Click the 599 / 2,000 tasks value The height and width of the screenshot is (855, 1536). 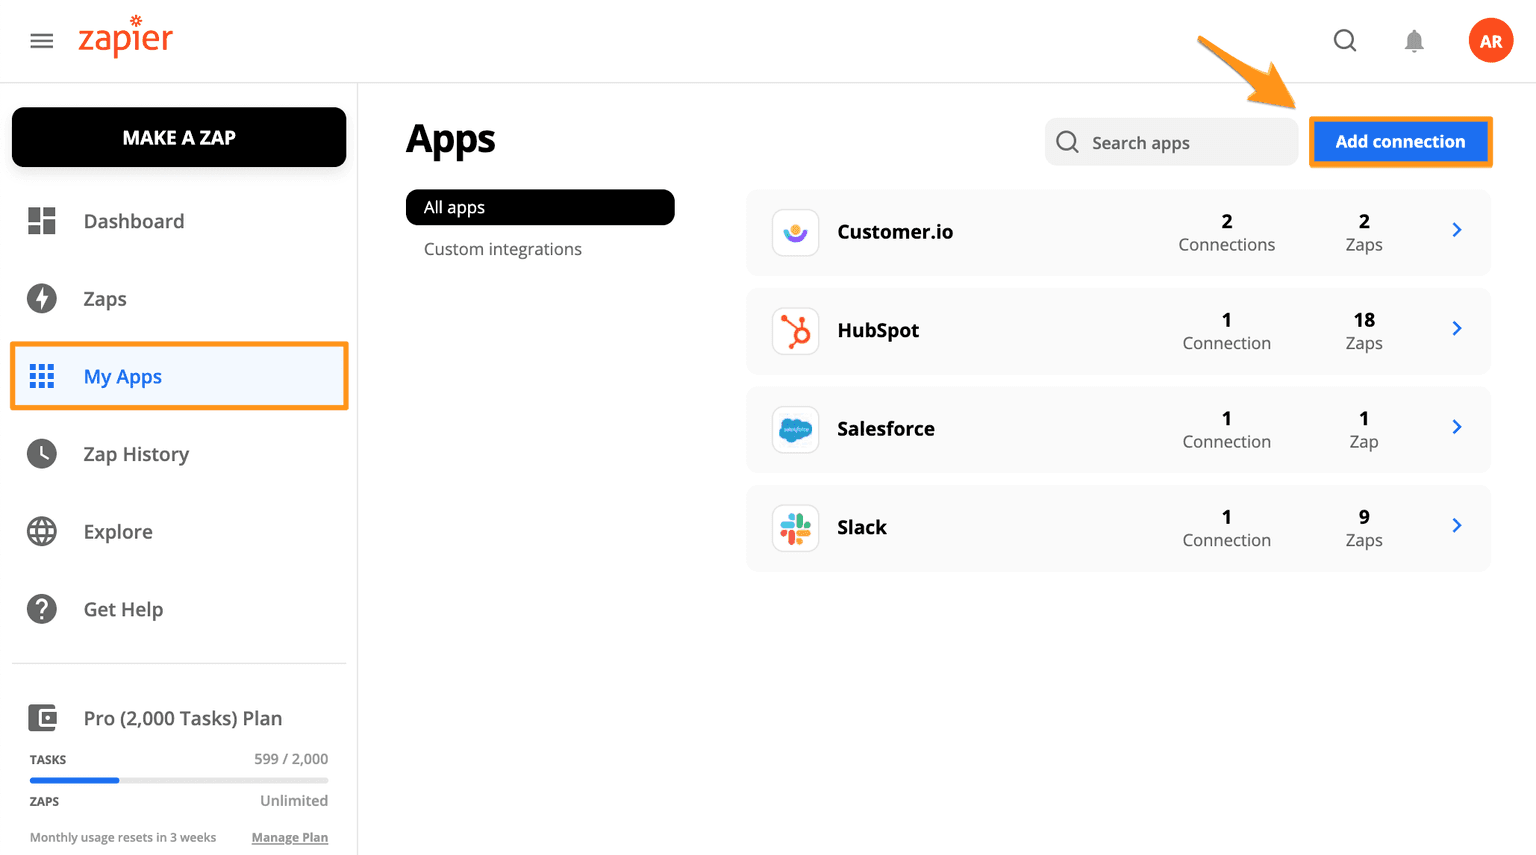point(291,759)
